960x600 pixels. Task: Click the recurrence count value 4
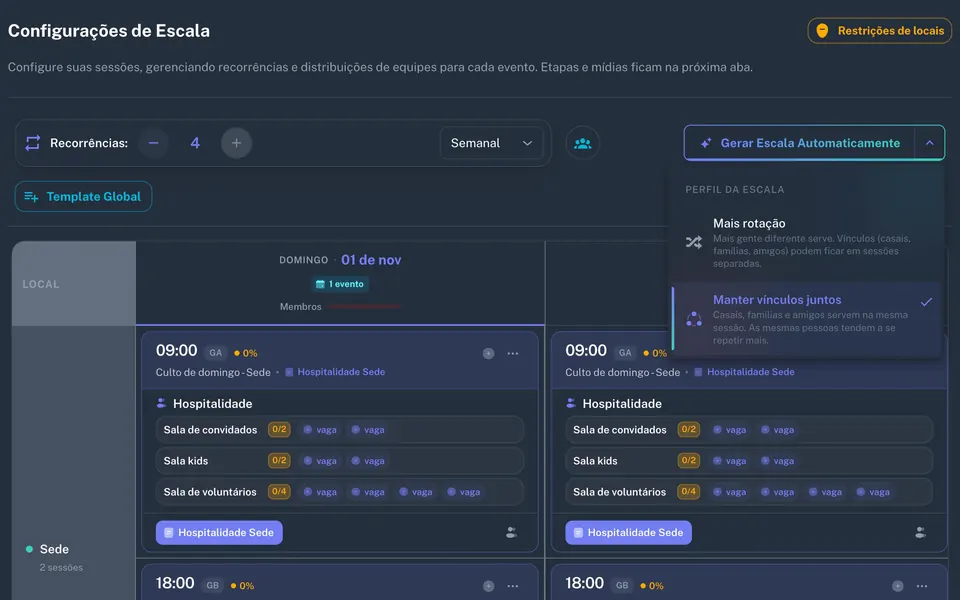pyautogui.click(x=195, y=143)
